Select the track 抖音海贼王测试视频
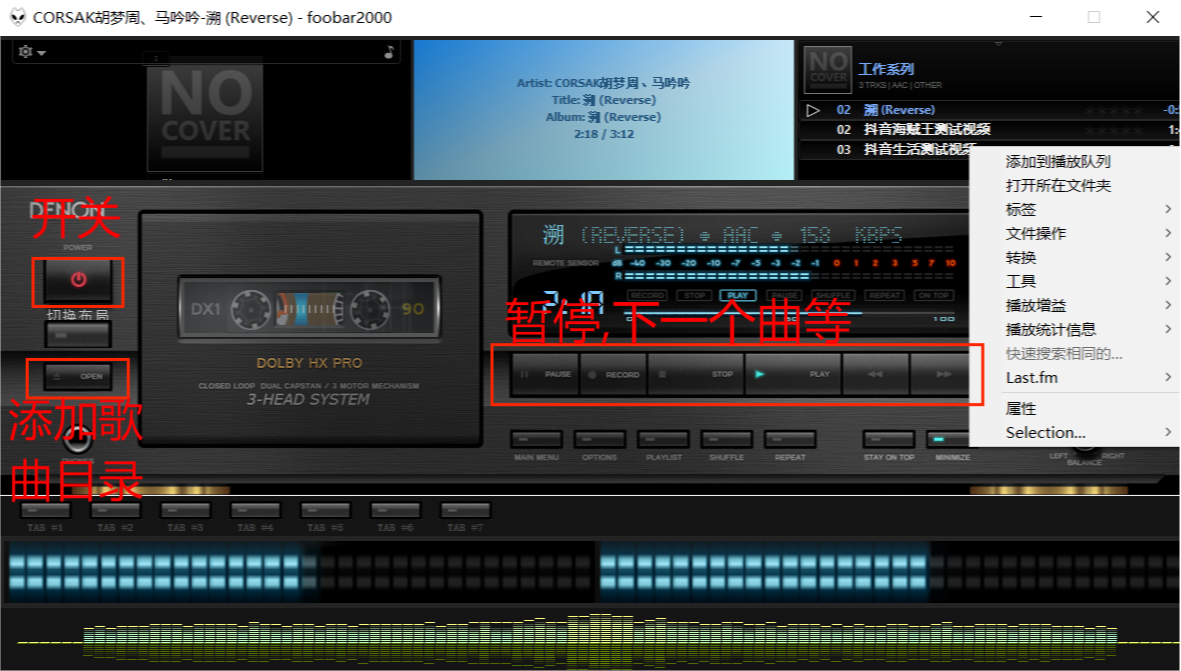This screenshot has height=671, width=1181. [x=926, y=130]
